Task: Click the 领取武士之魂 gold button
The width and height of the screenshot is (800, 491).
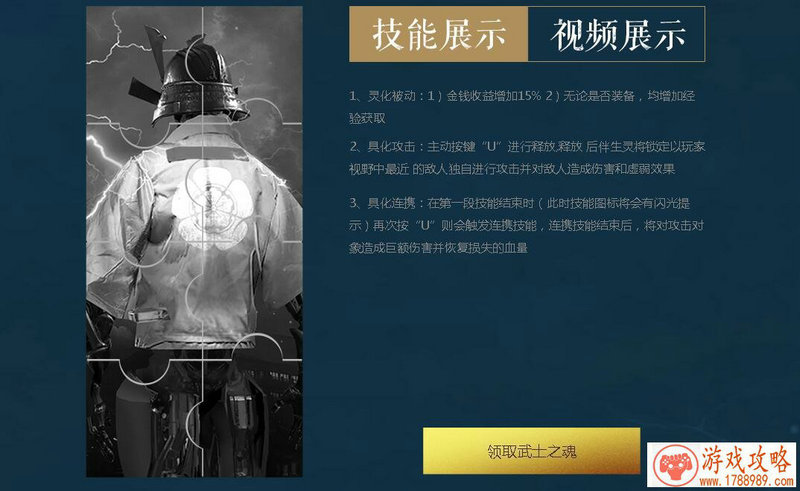Action: pos(531,451)
